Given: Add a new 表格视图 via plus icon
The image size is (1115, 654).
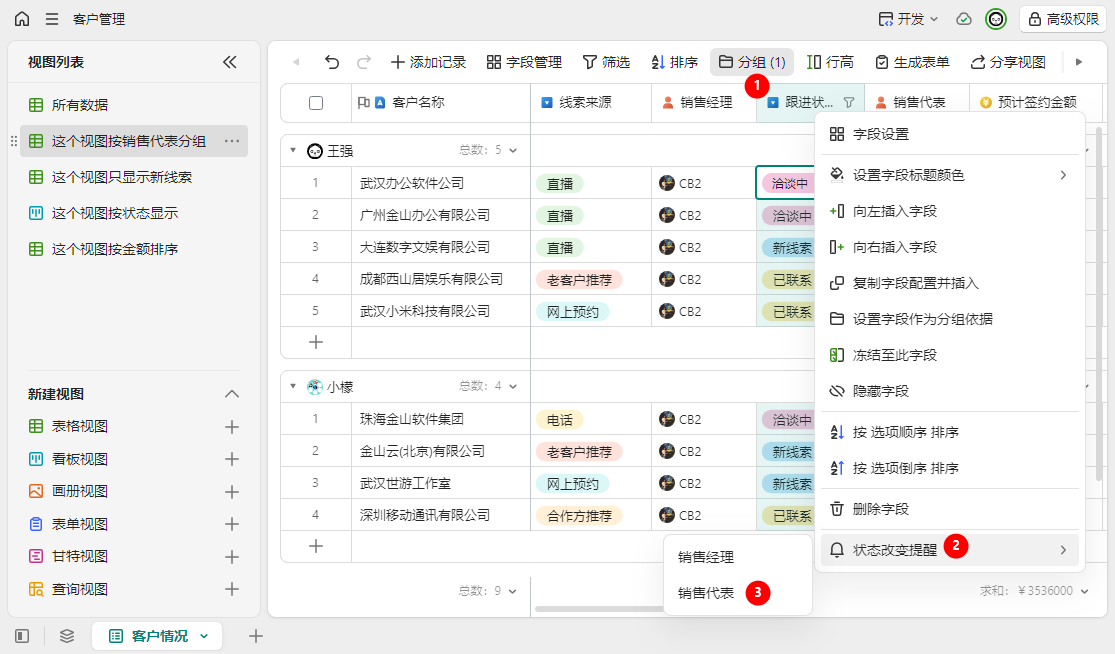Looking at the screenshot, I should pyautogui.click(x=232, y=427).
